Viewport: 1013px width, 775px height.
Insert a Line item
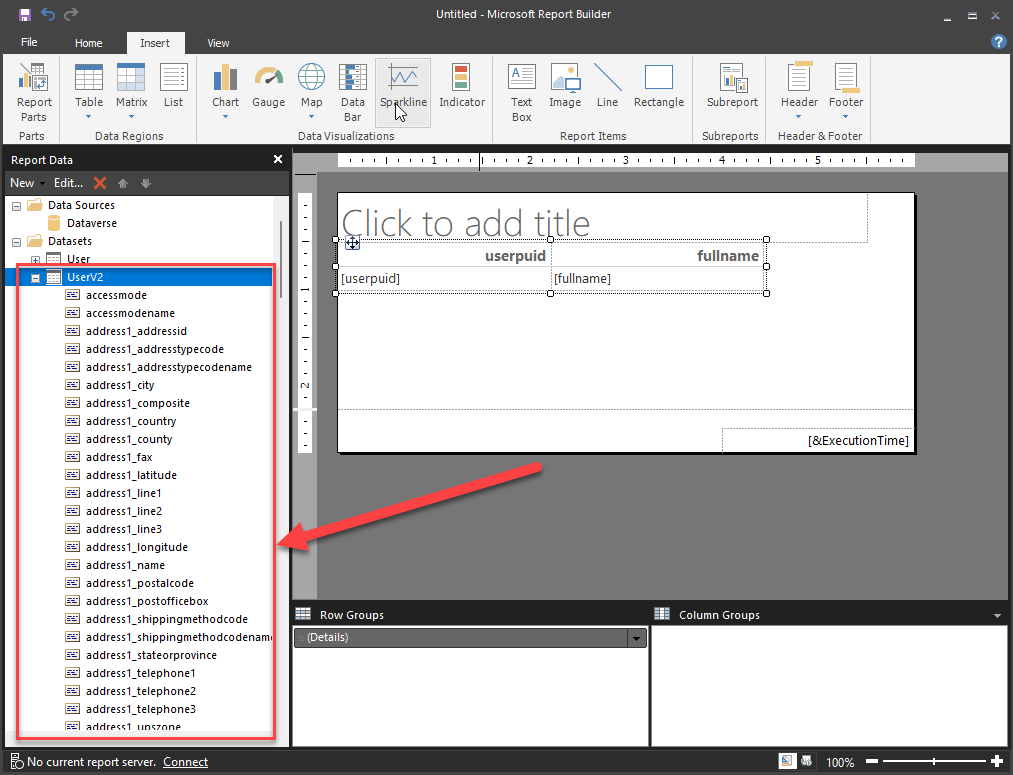click(607, 85)
